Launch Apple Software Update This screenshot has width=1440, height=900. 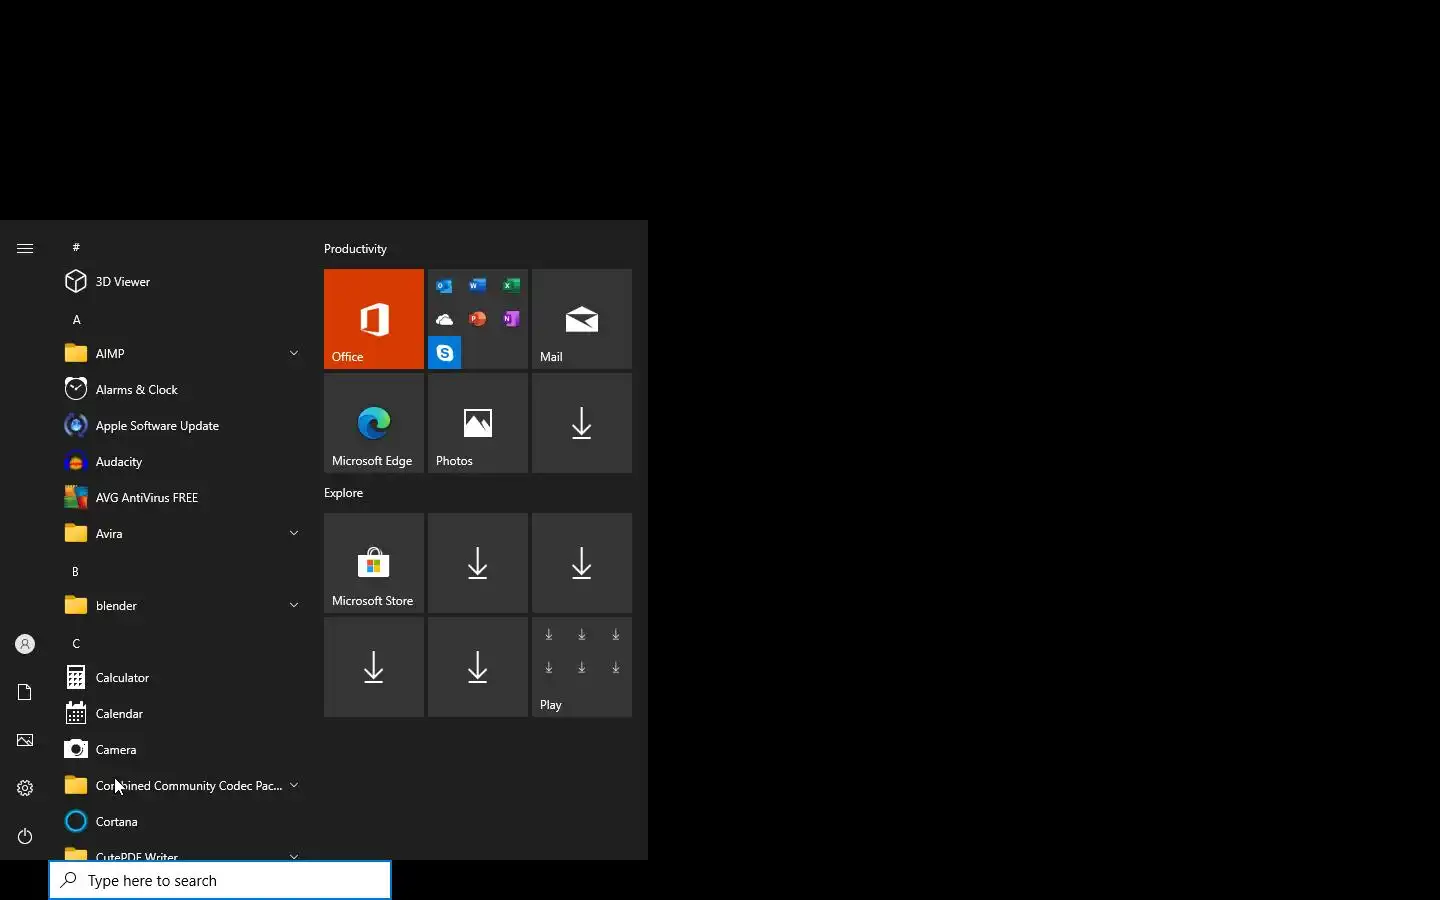tap(180, 426)
